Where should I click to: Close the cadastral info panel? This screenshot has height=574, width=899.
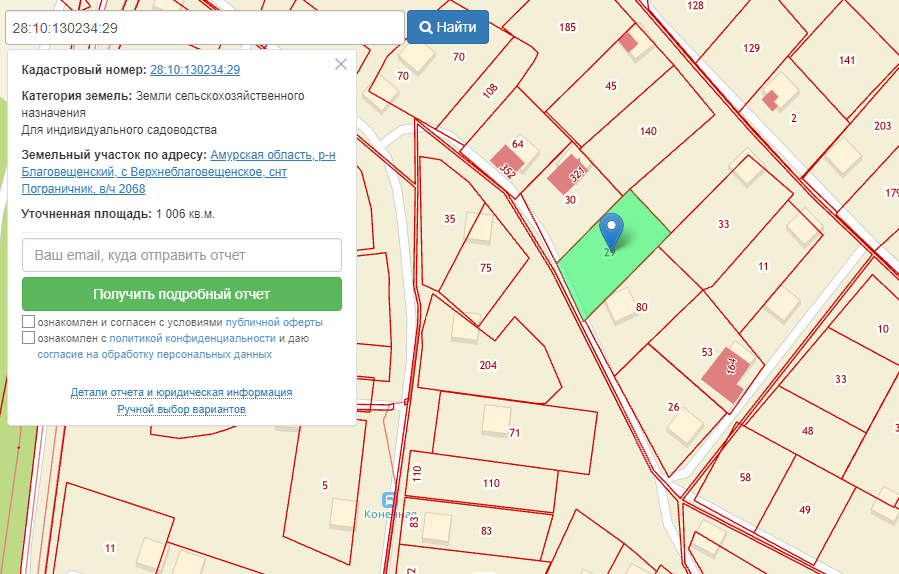(x=340, y=64)
